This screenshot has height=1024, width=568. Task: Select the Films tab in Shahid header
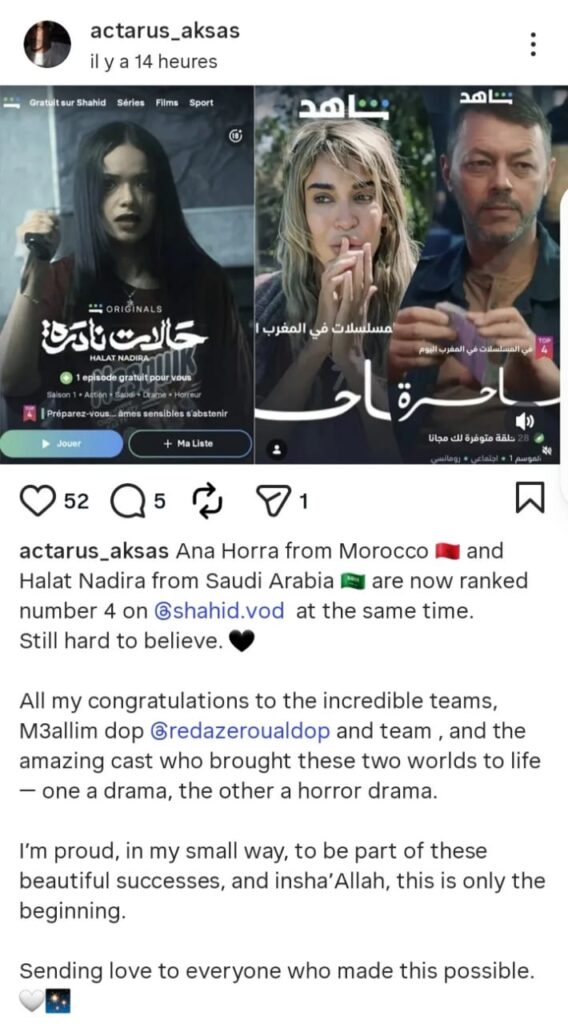(167, 103)
